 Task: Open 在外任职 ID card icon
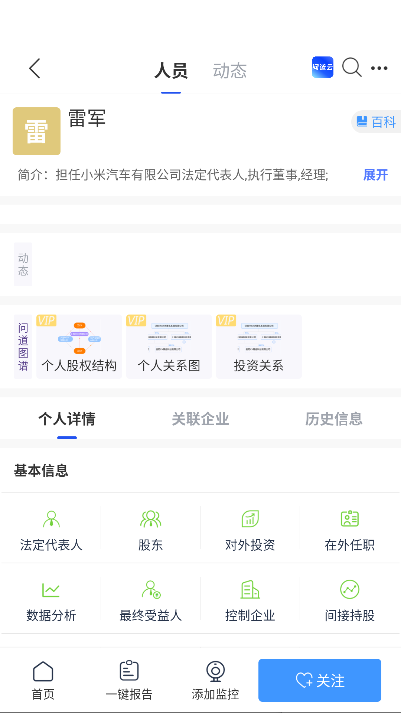(350, 519)
